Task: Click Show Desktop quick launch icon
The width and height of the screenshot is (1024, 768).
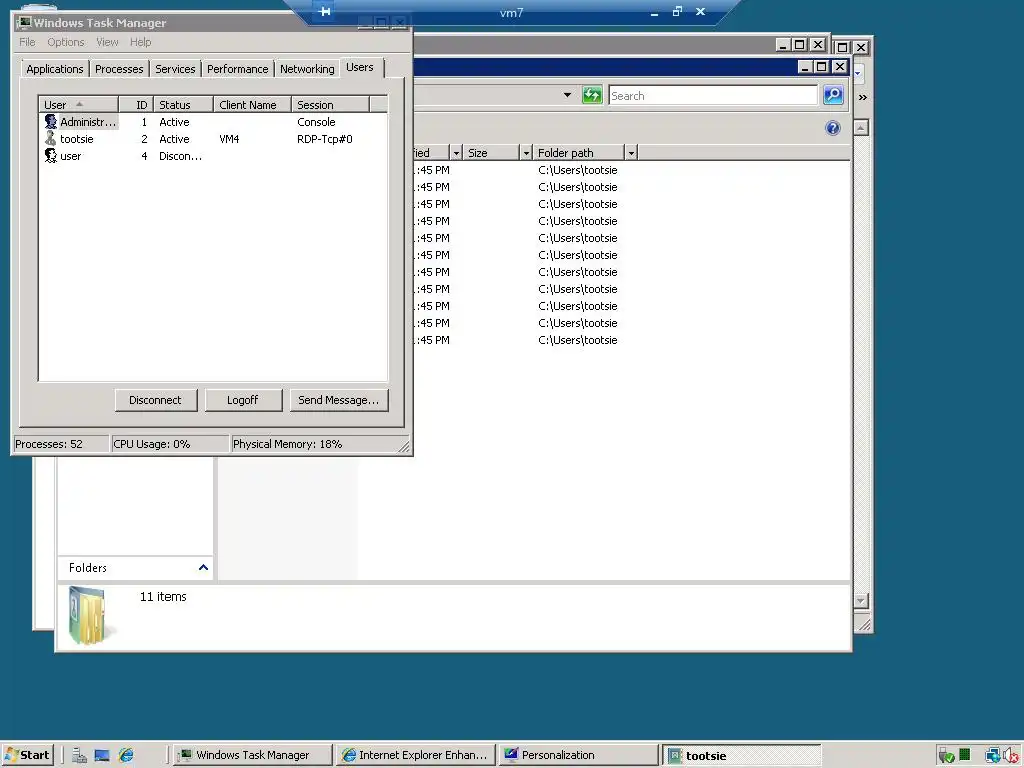Action: coord(102,756)
